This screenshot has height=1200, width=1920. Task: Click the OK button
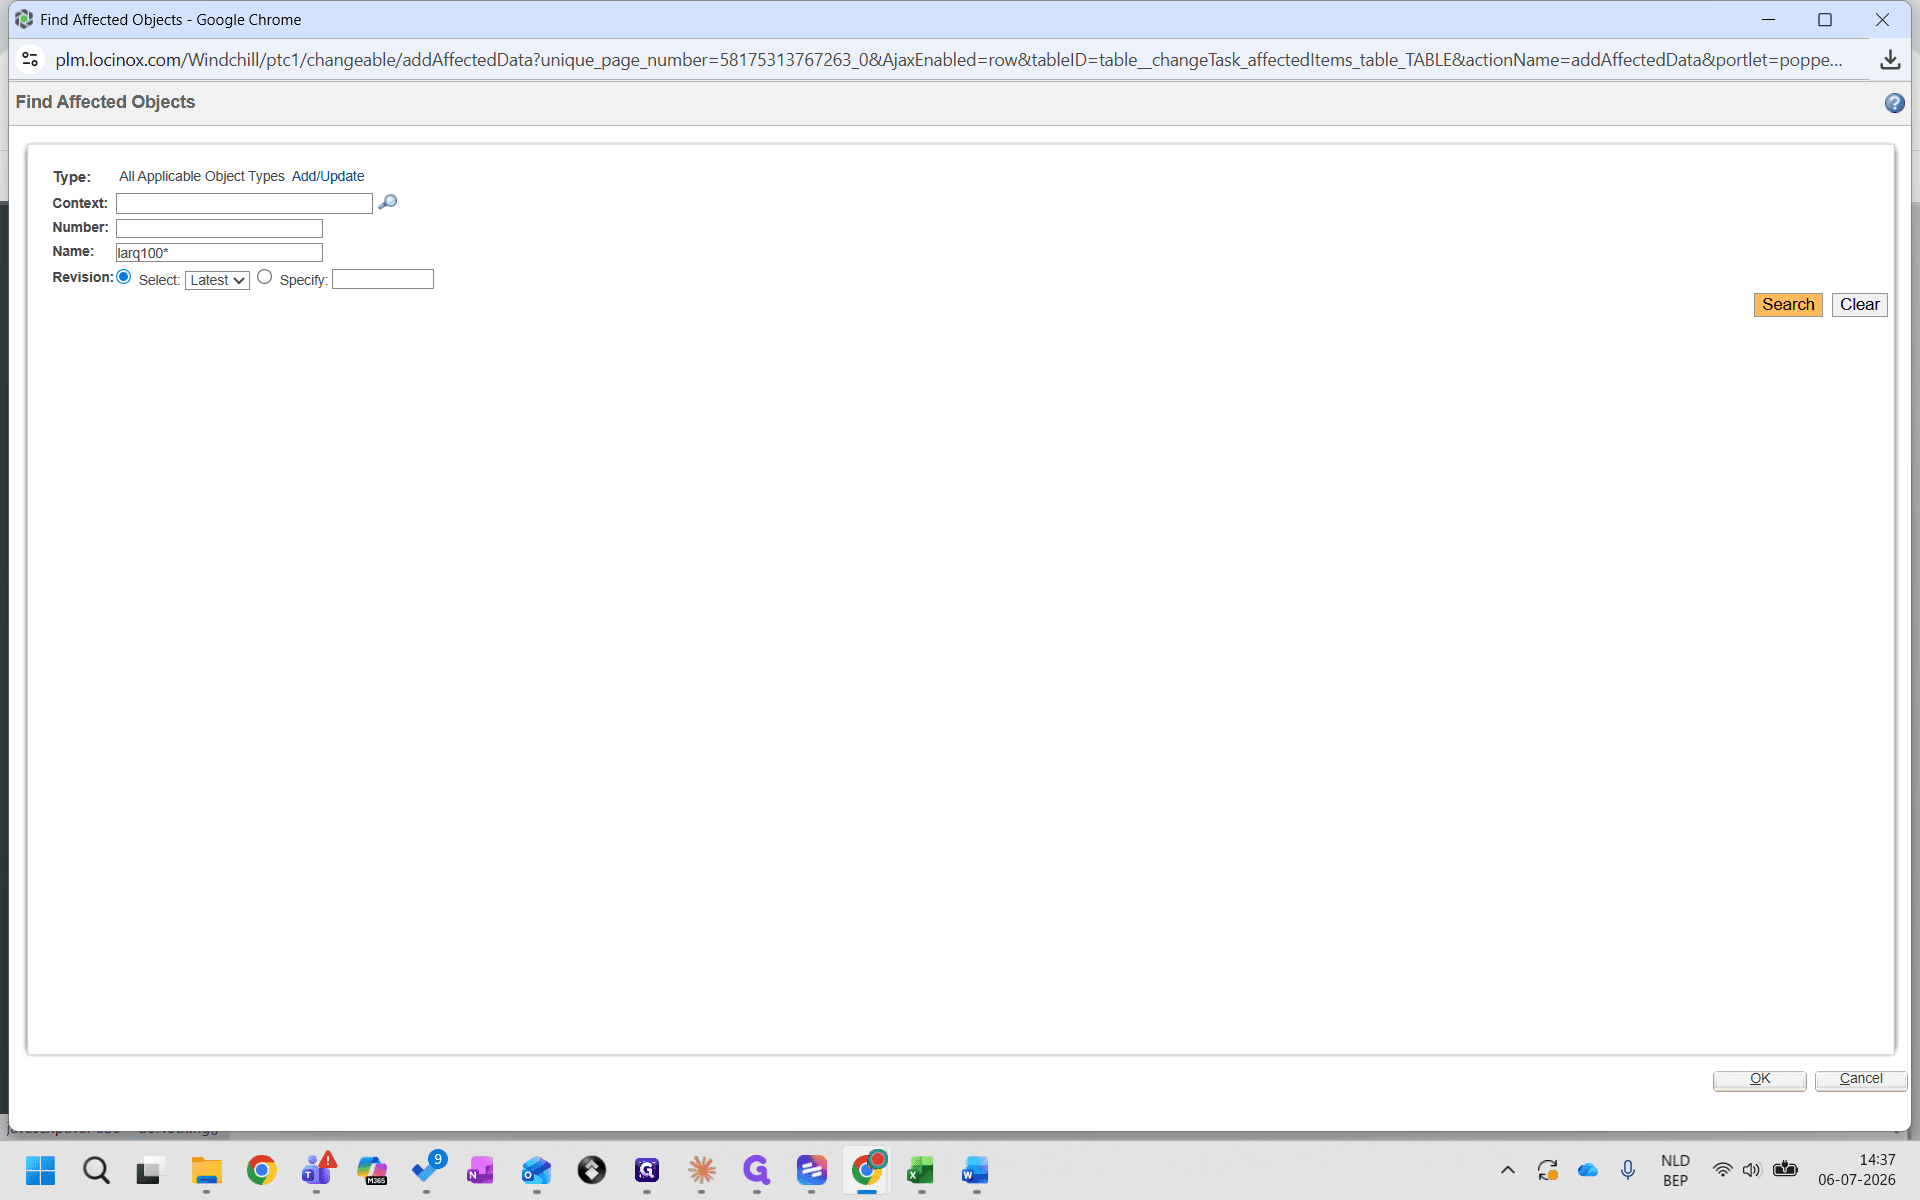1760,1079
